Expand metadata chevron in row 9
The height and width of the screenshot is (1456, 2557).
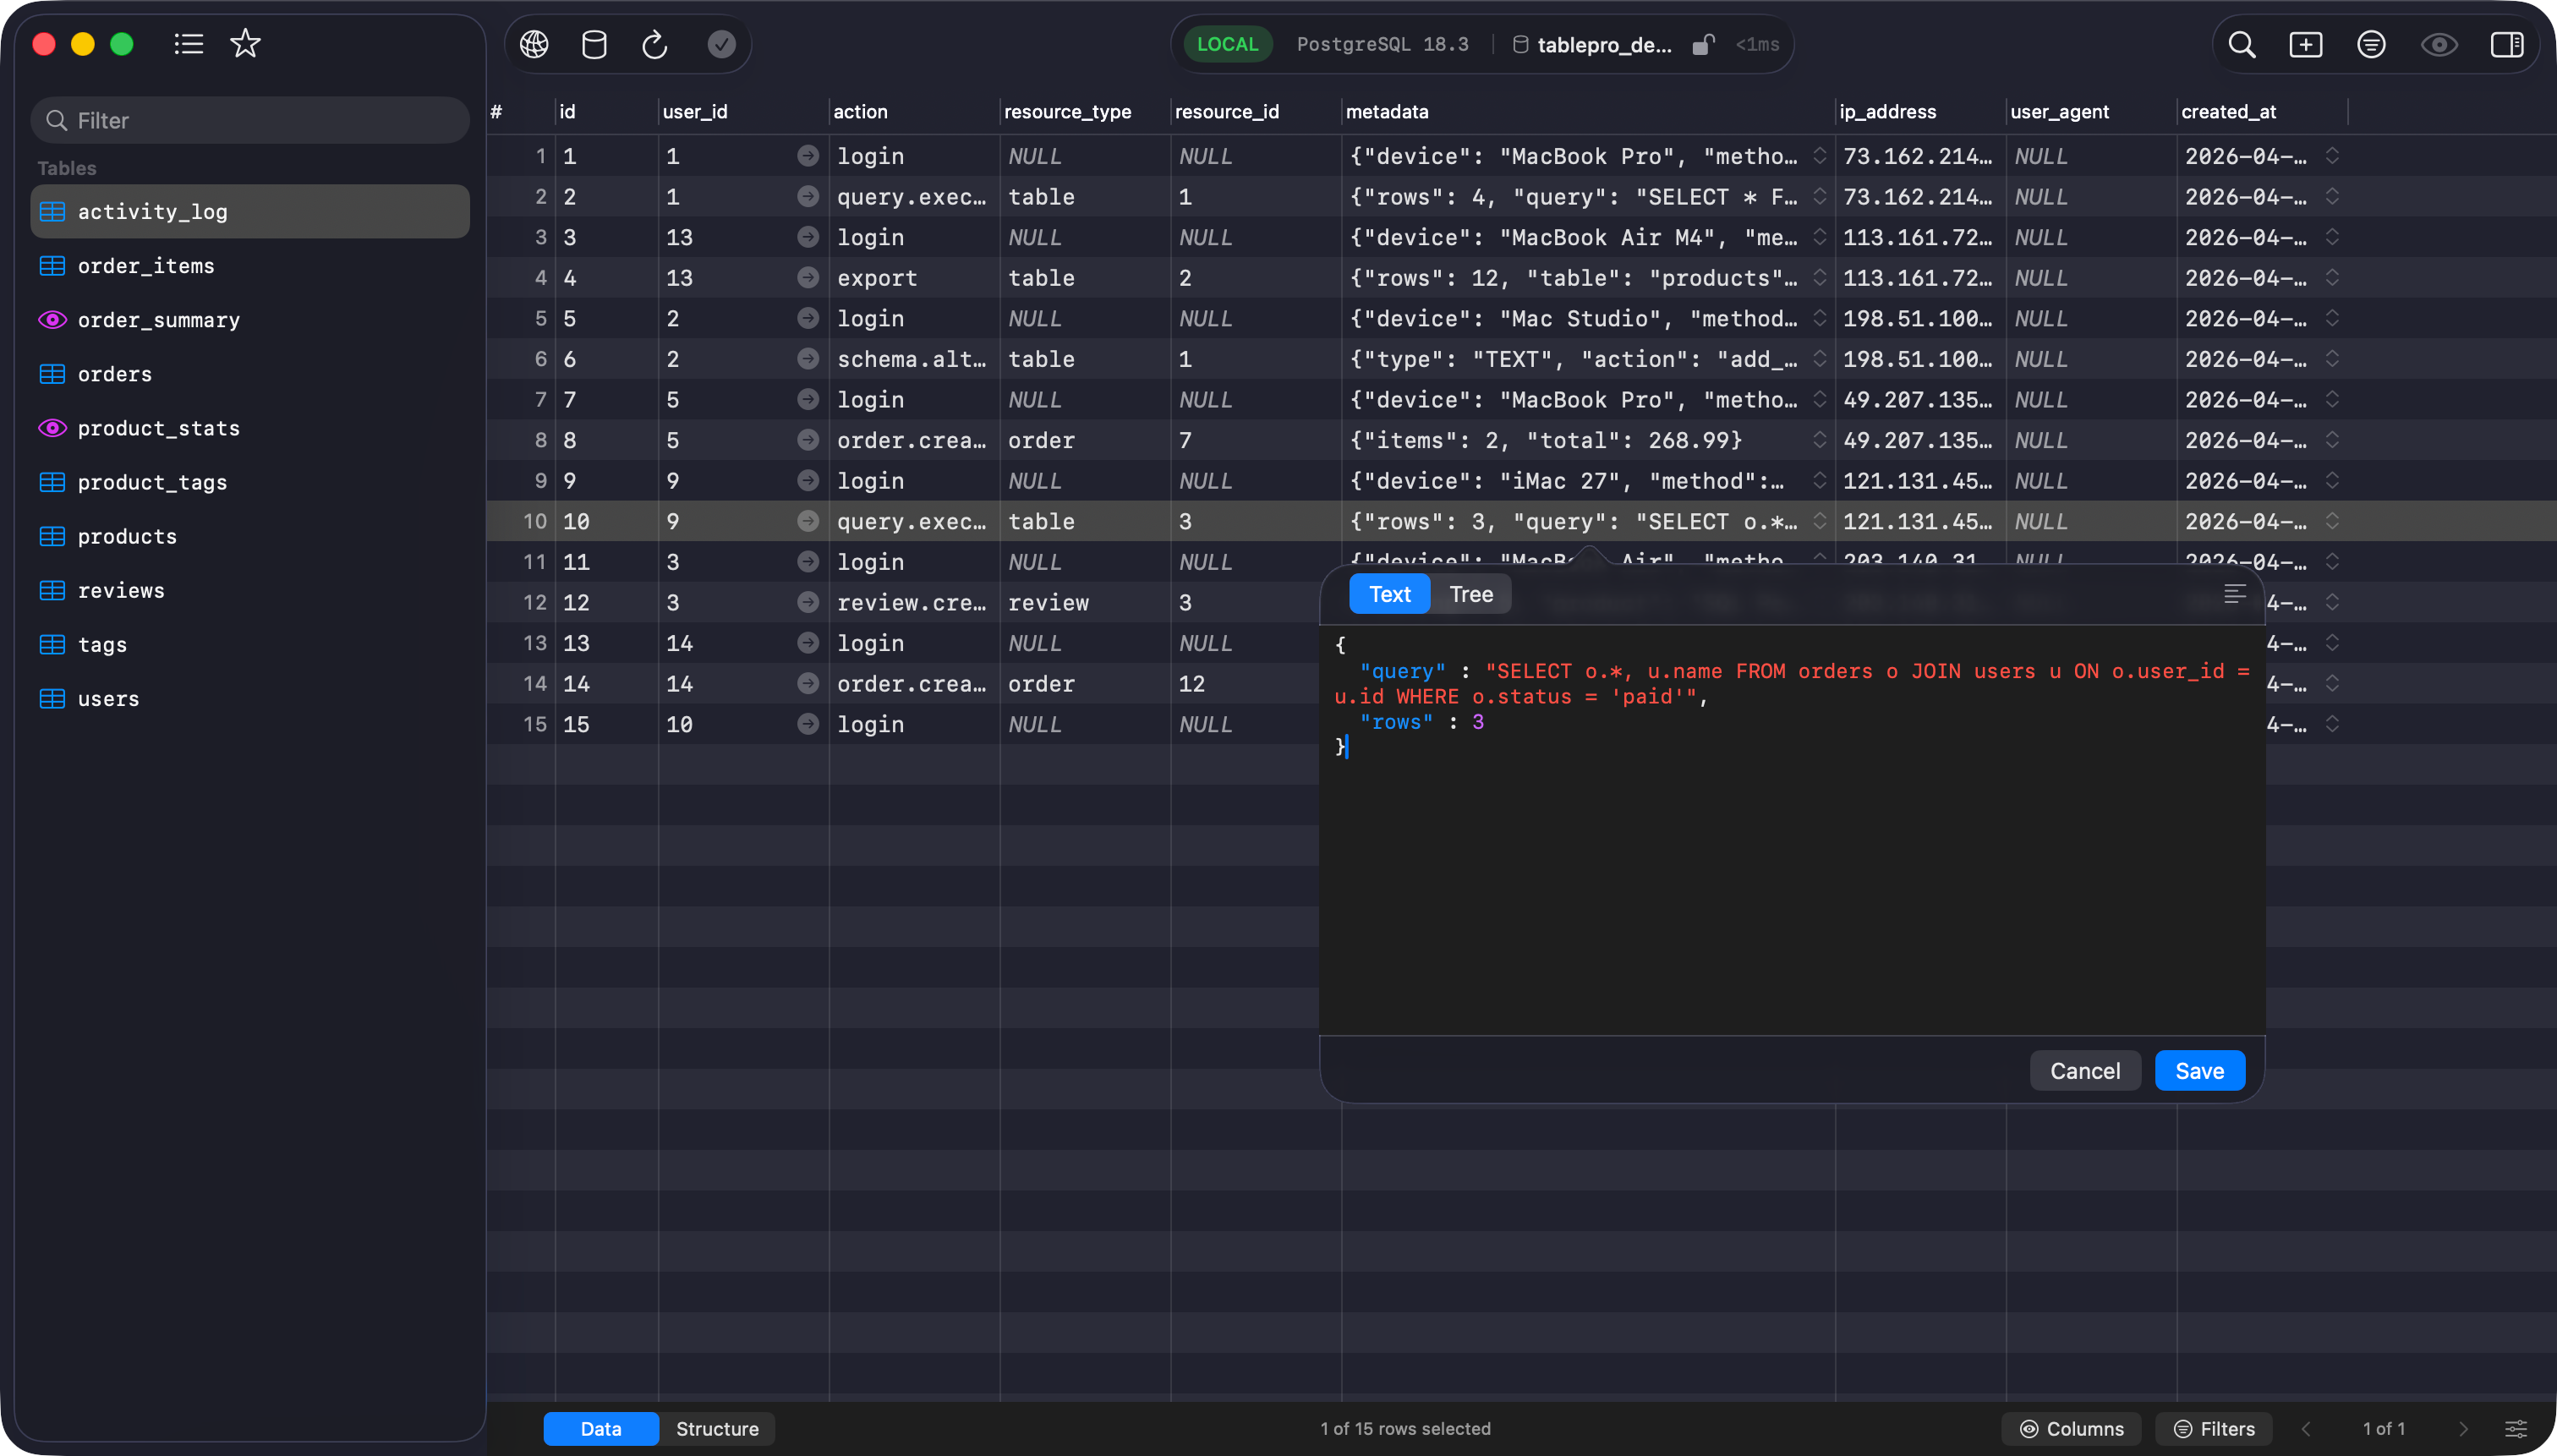click(1819, 481)
